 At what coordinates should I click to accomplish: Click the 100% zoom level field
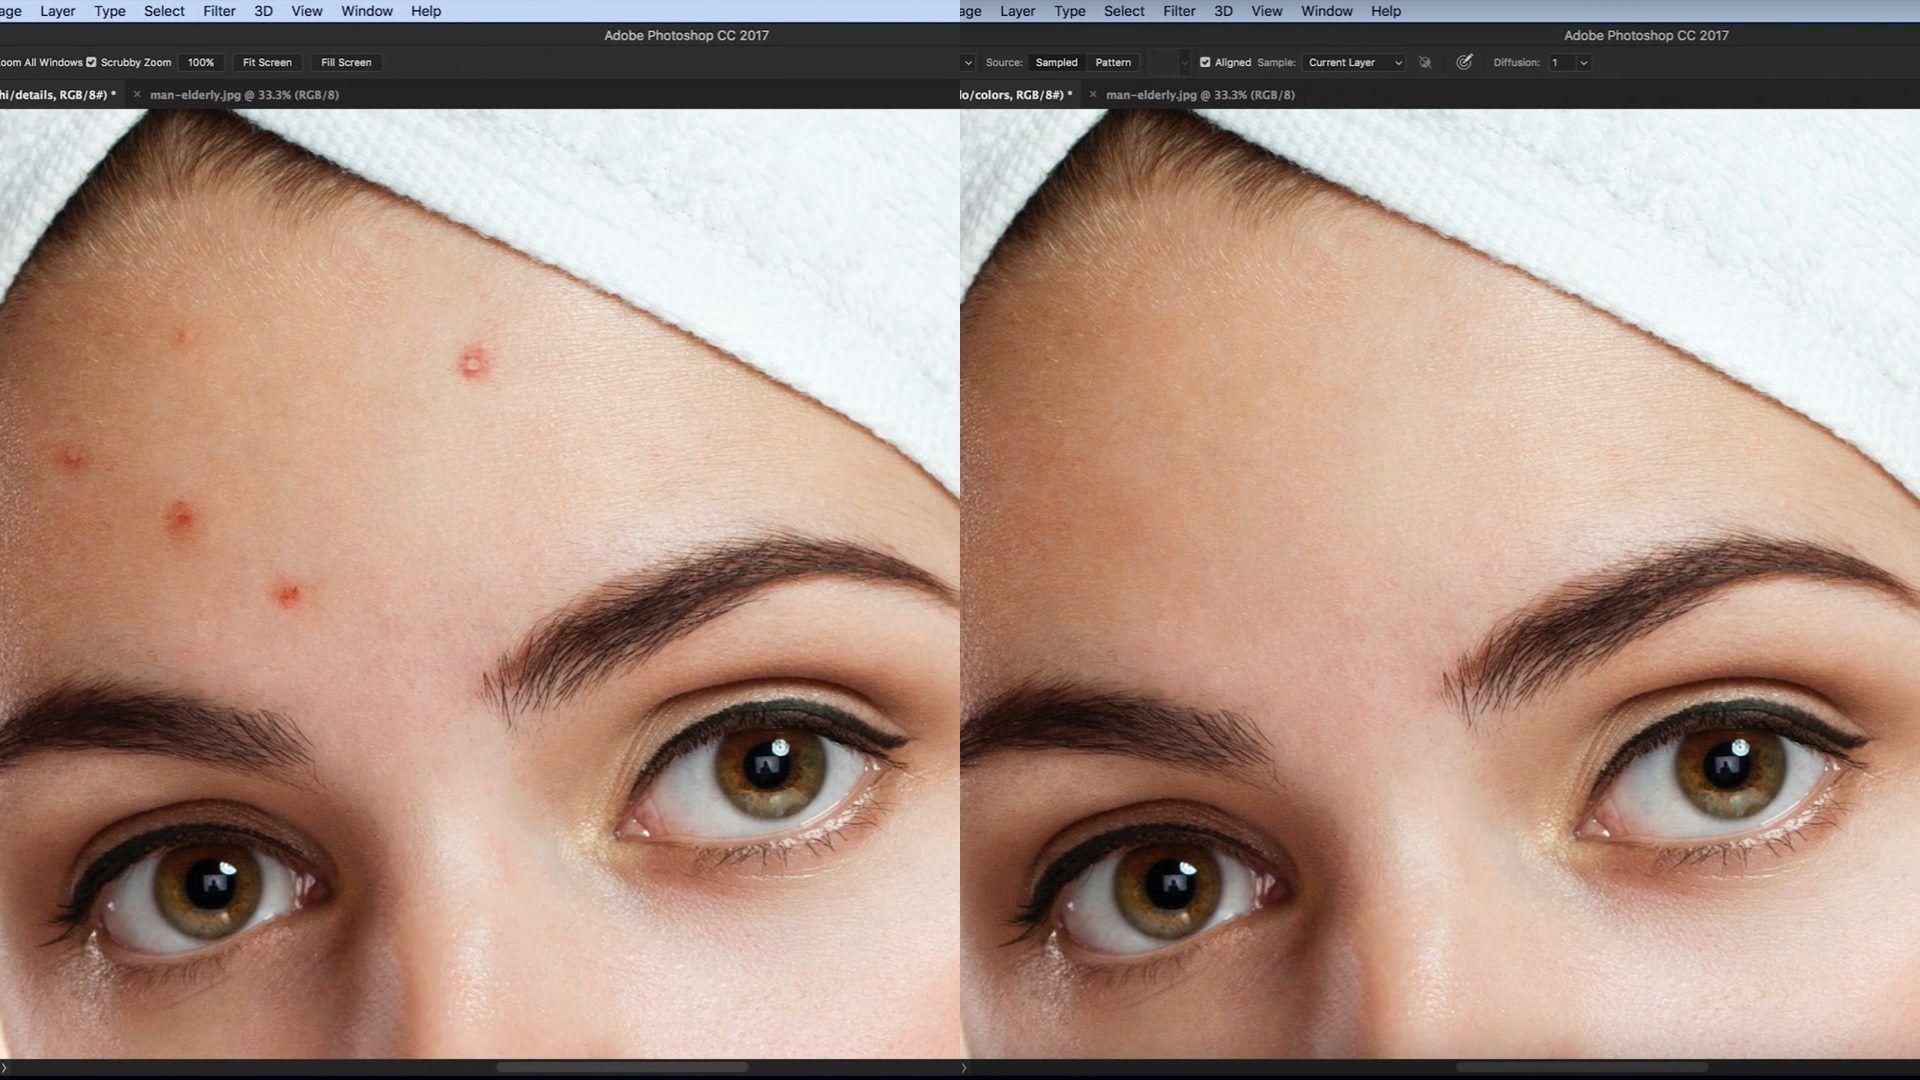click(200, 62)
